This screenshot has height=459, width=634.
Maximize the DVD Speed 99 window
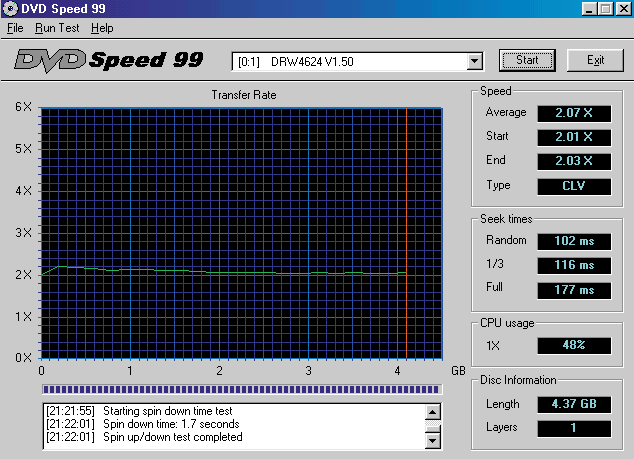pyautogui.click(x=606, y=9)
